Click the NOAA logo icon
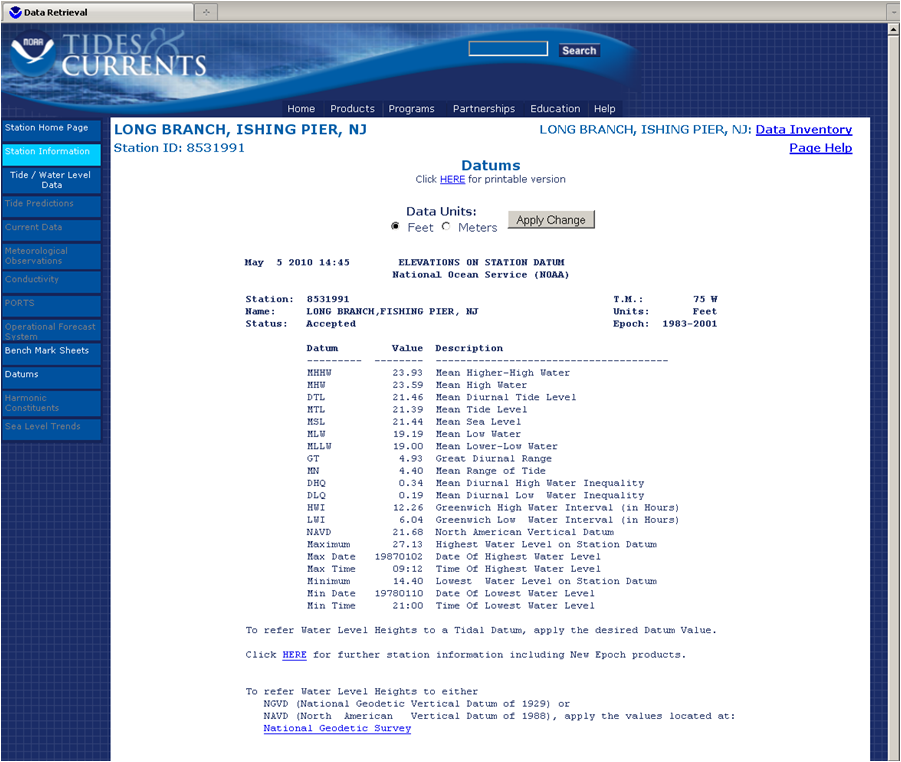Viewport: 901px width, 762px height. [33, 53]
